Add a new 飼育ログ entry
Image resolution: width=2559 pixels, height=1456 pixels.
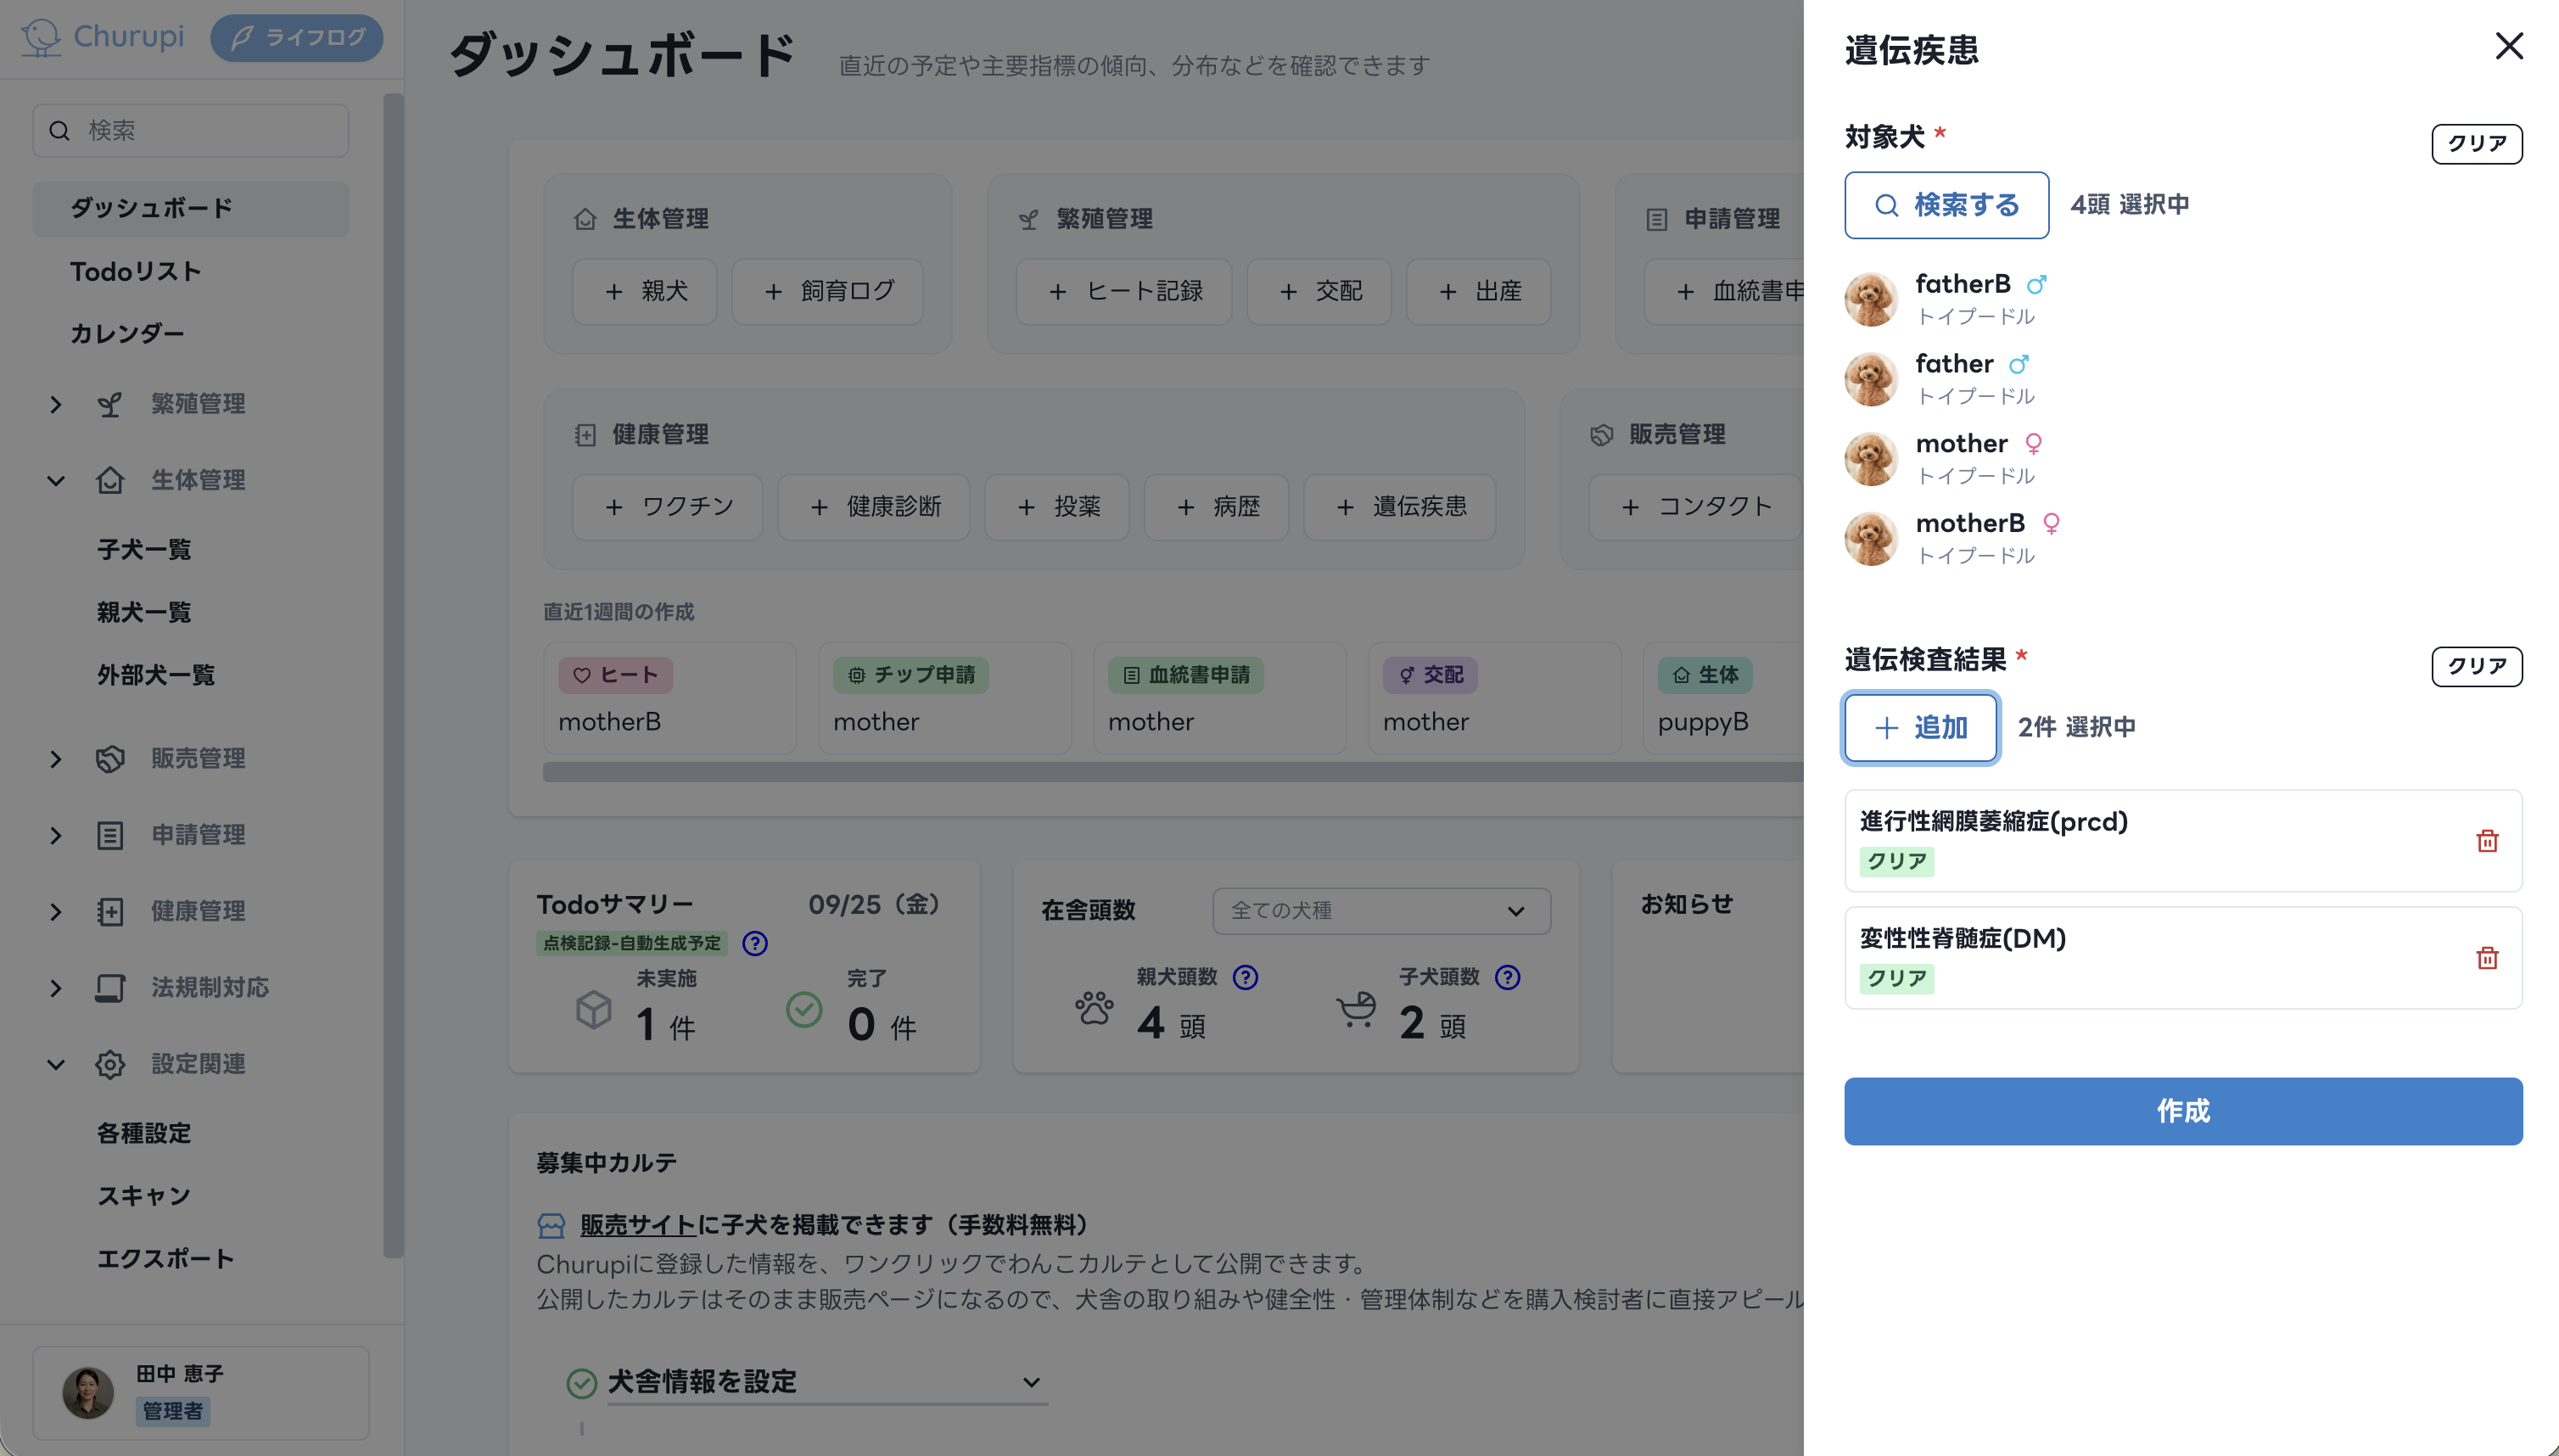(x=827, y=291)
